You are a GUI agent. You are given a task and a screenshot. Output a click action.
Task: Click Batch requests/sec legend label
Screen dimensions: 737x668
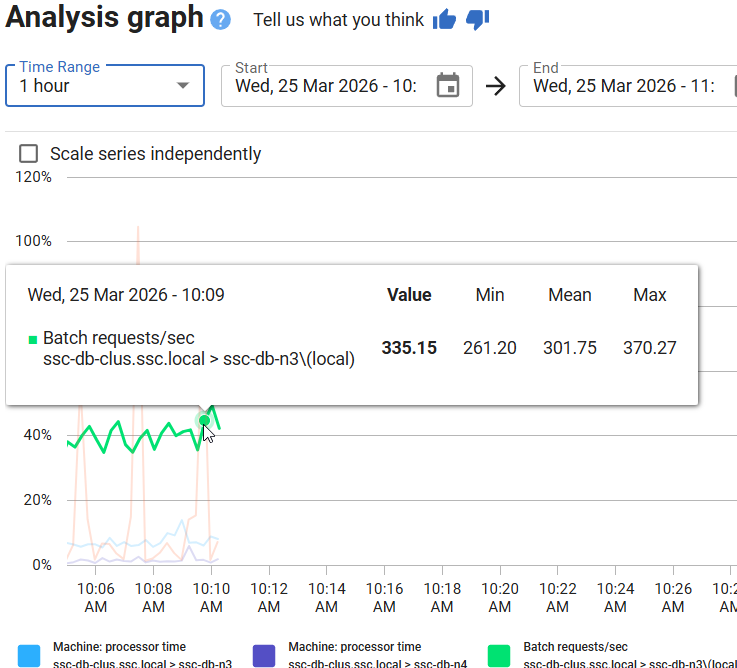[x=620, y=655]
